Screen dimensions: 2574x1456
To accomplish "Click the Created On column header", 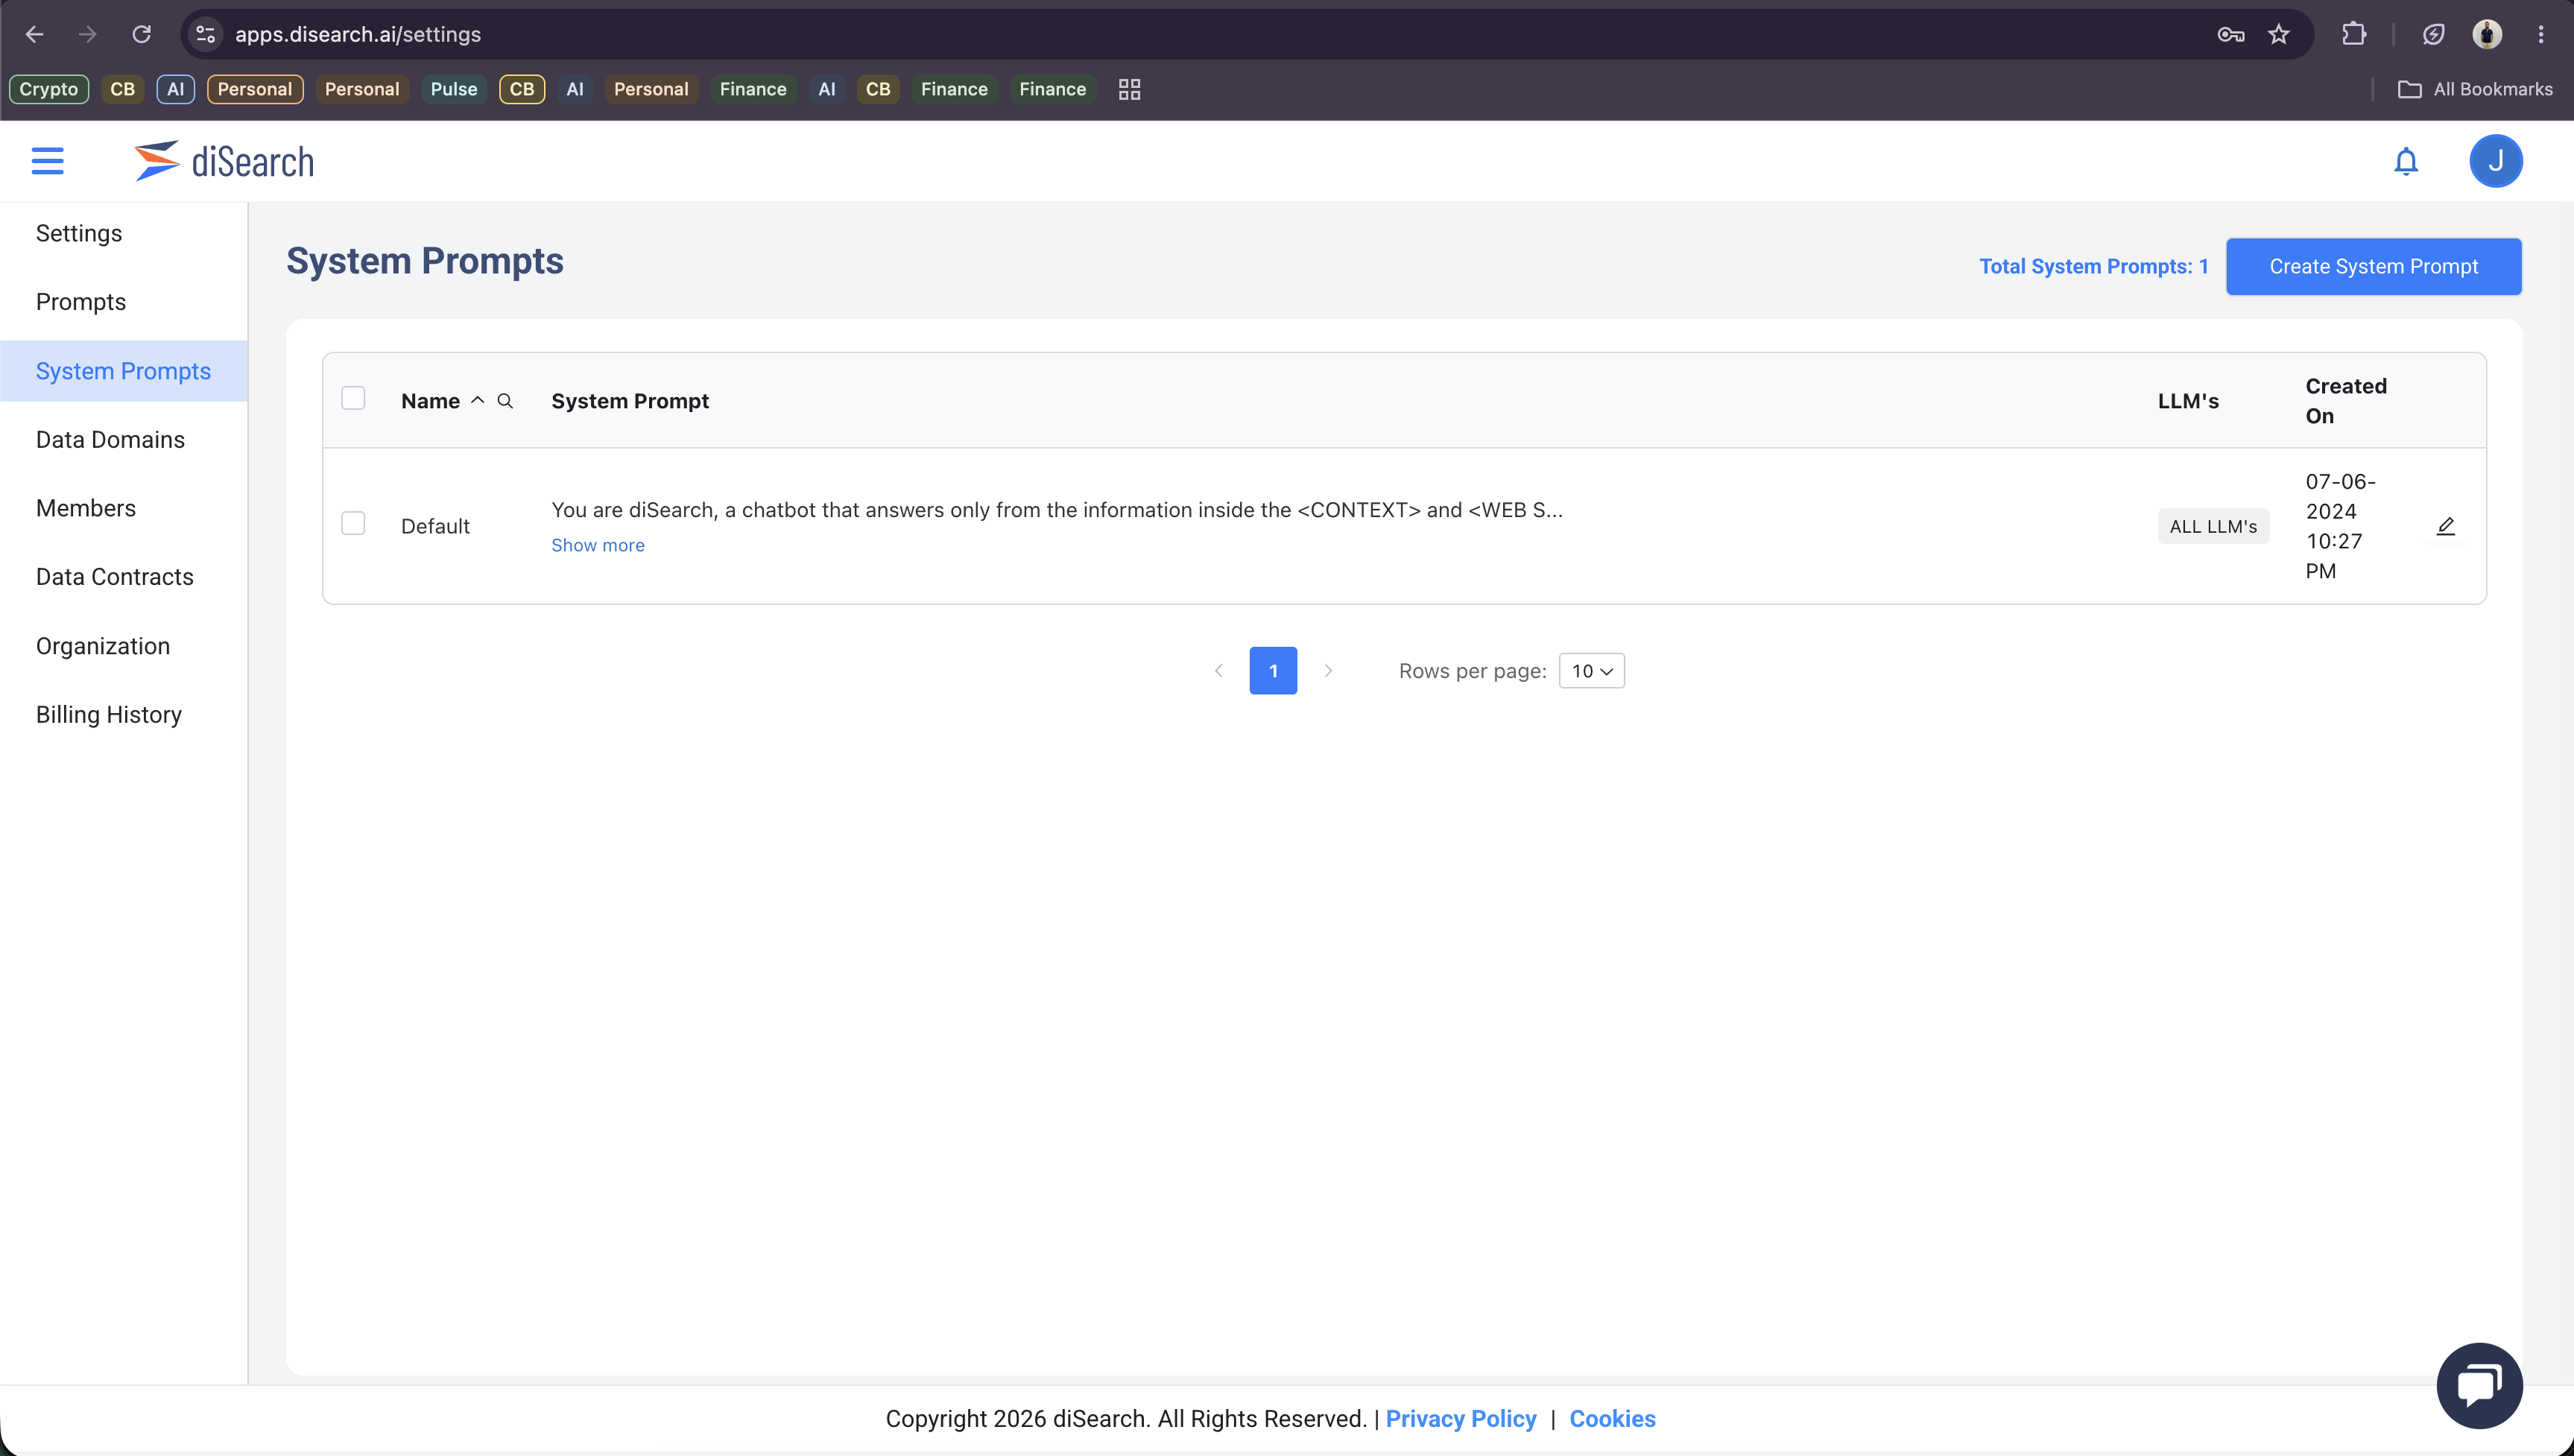I will [2346, 401].
